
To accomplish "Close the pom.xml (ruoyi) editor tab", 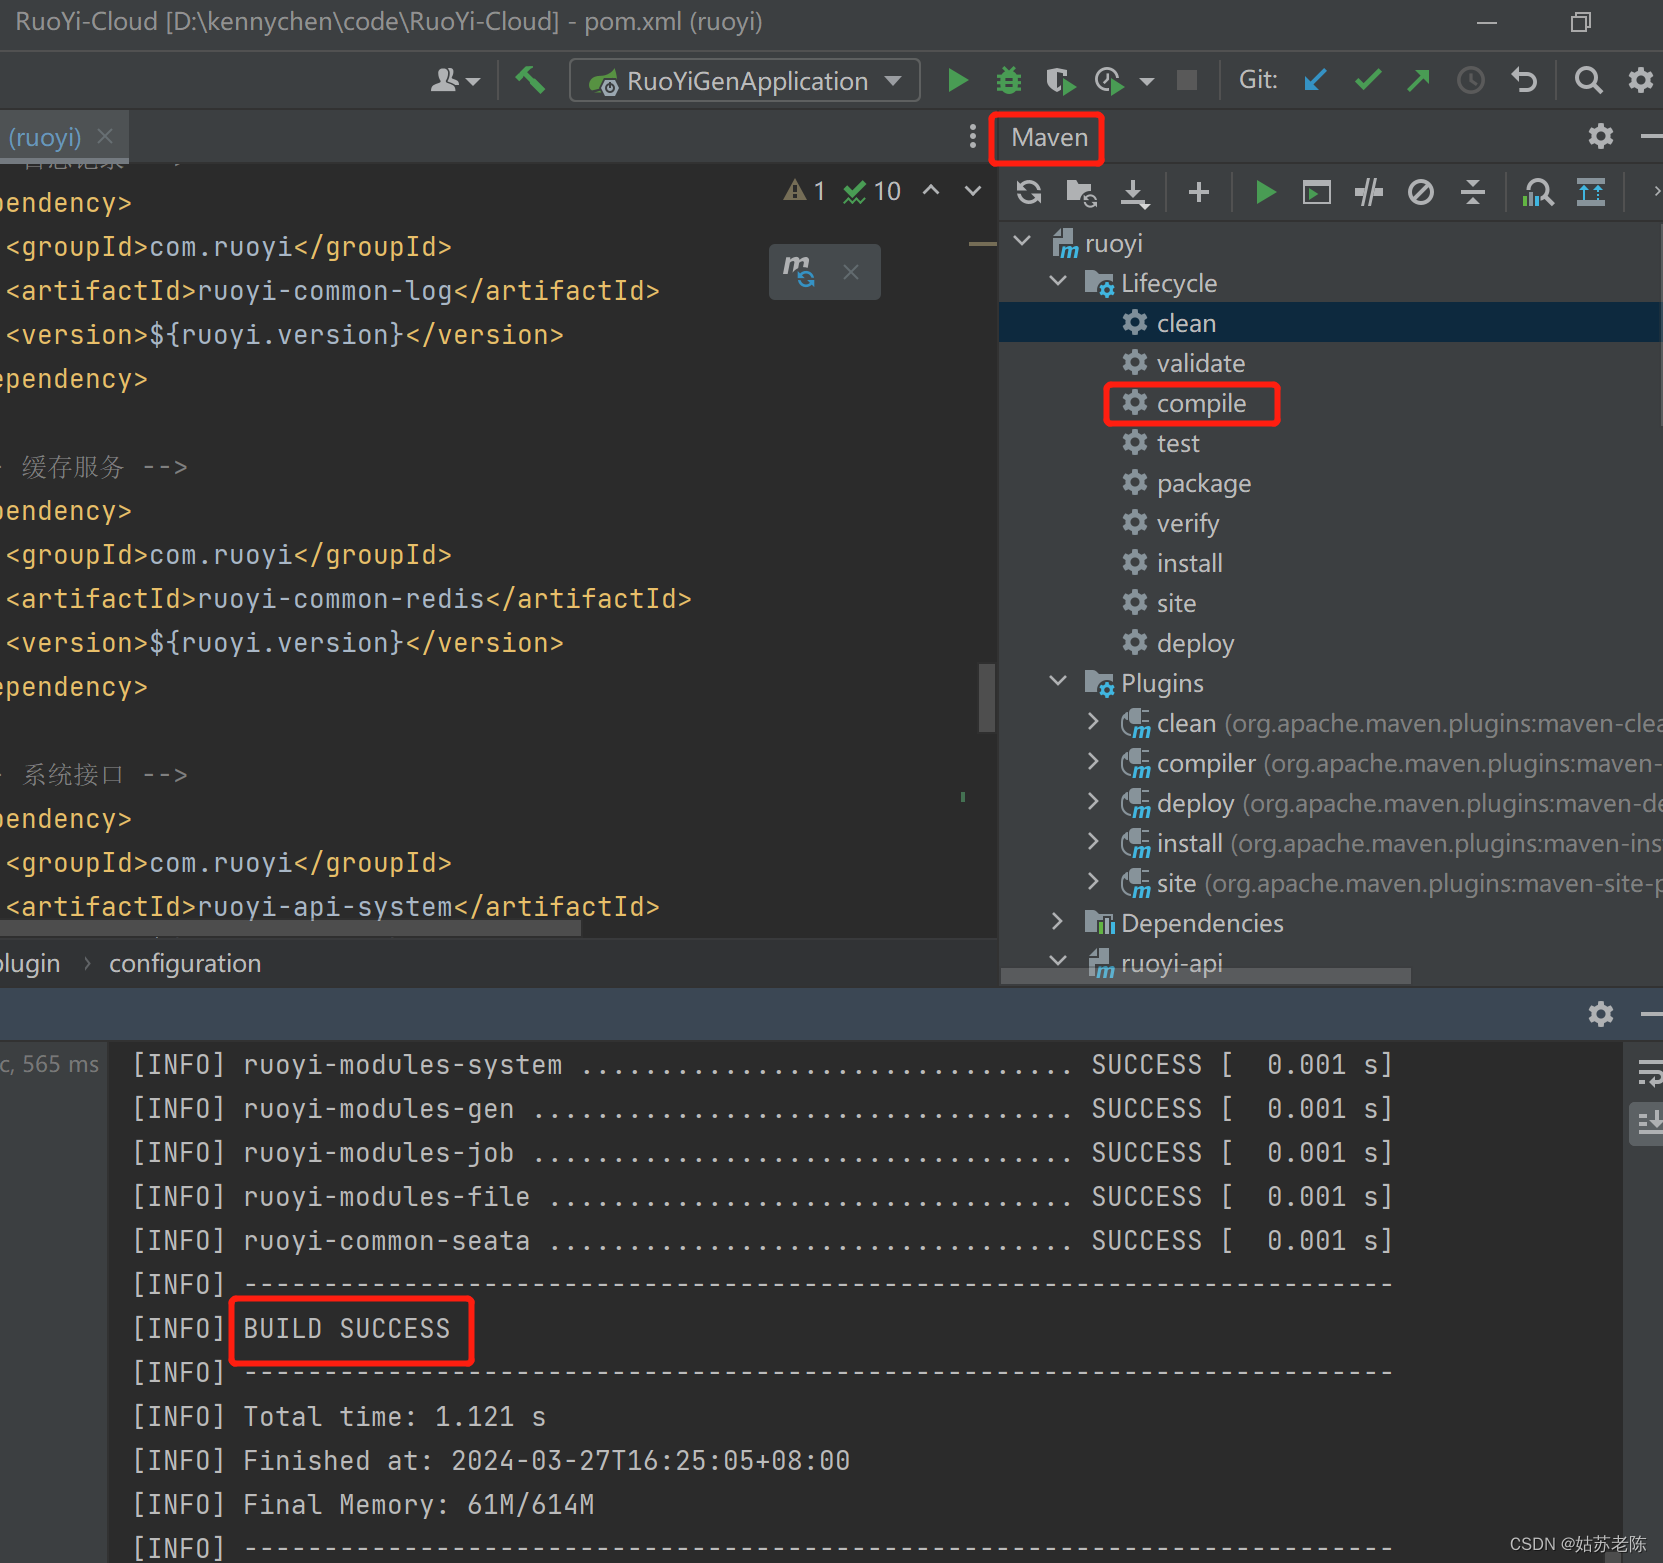I will pyautogui.click(x=105, y=136).
